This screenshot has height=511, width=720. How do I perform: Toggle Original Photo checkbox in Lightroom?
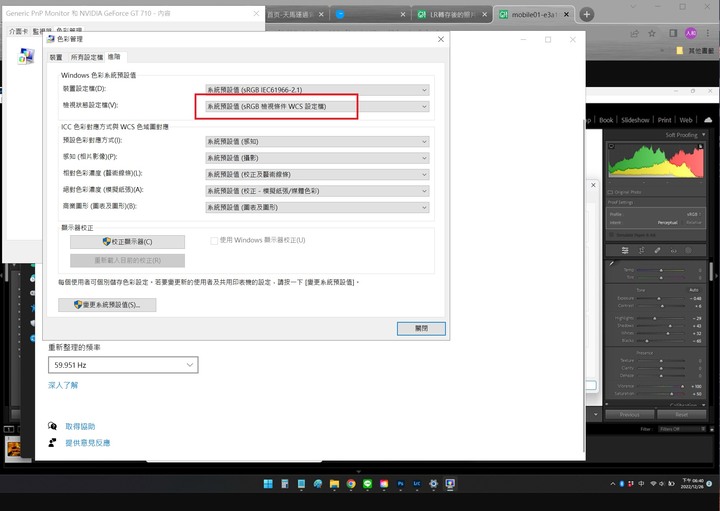point(611,192)
